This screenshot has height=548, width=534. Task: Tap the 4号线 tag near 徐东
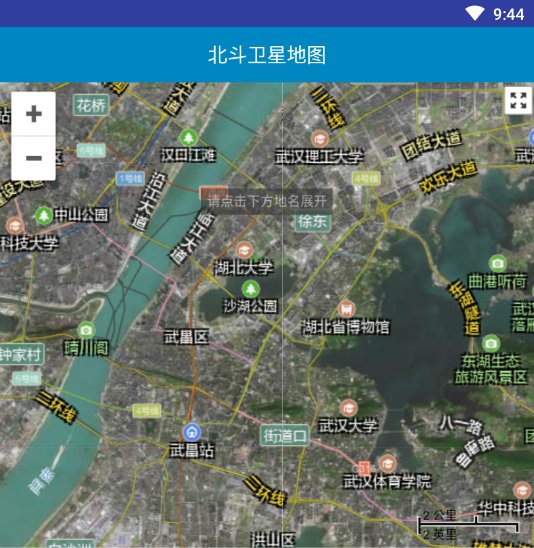point(366,179)
